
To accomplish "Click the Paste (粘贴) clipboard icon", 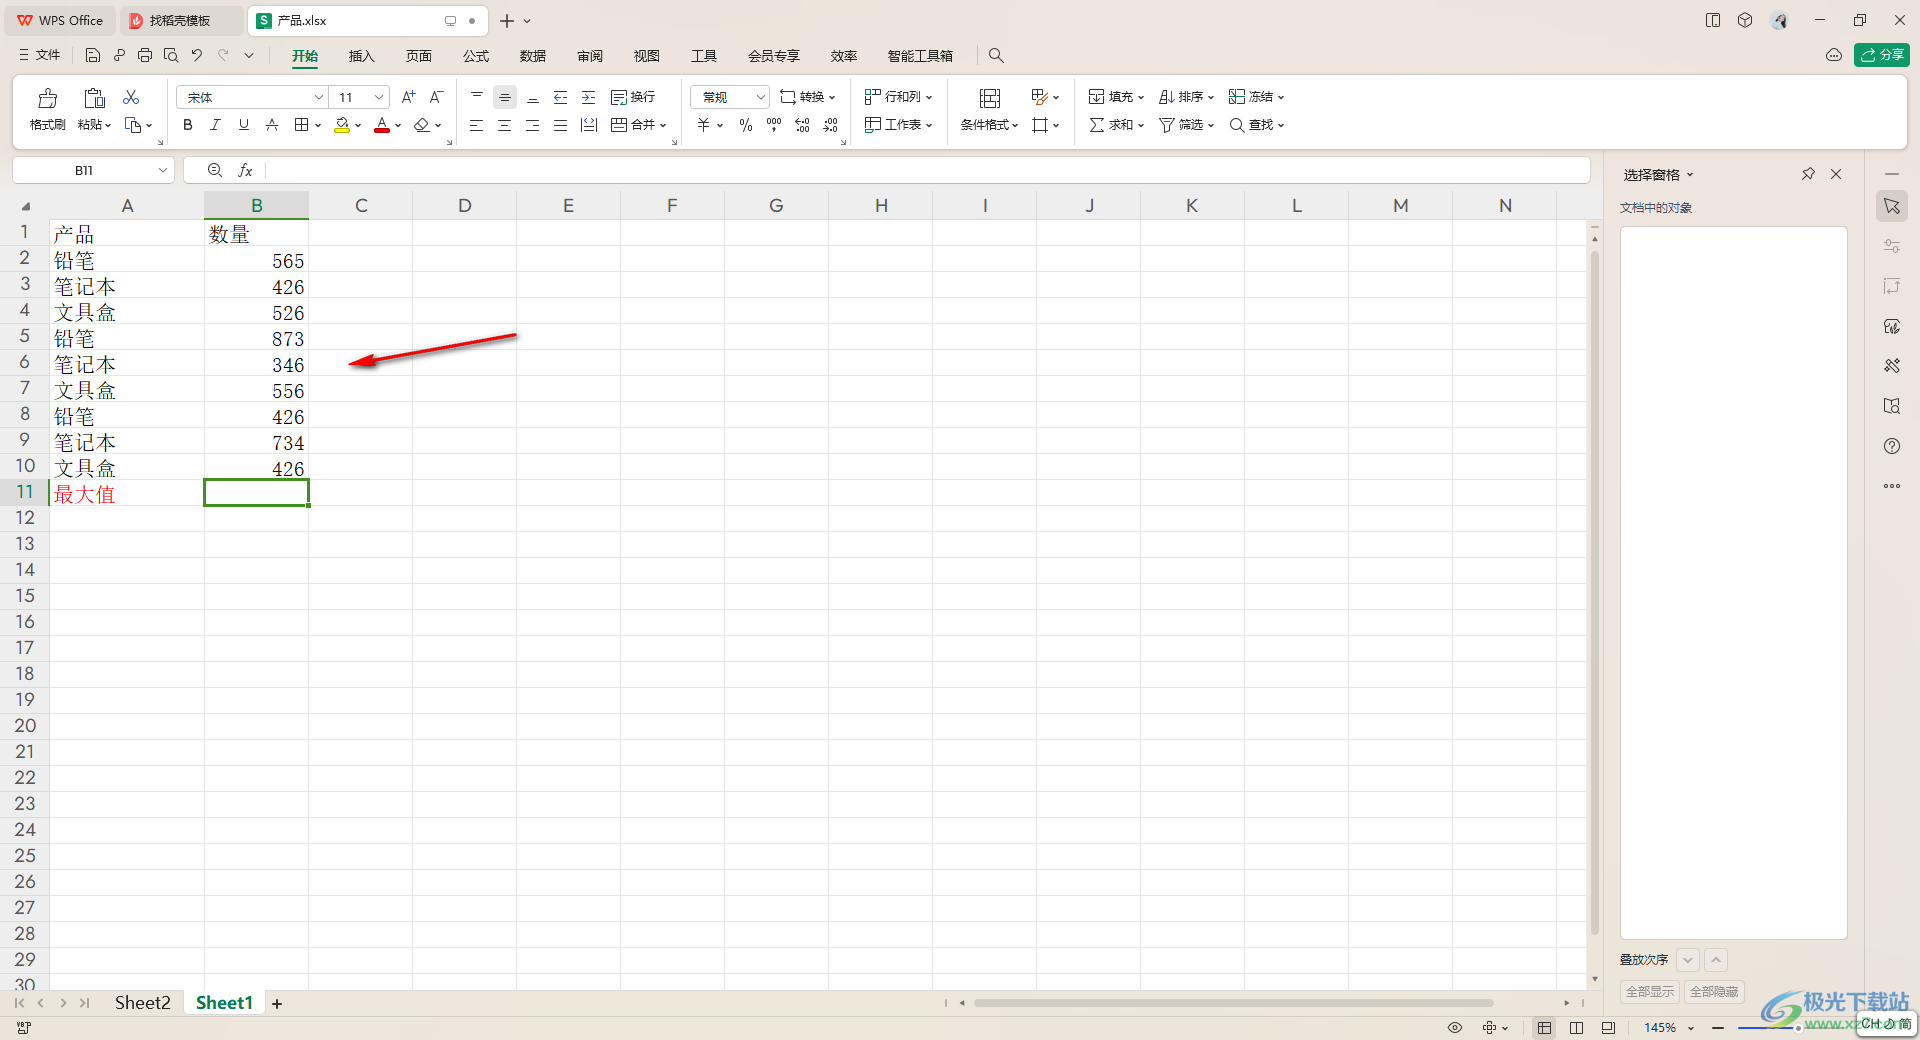I will click(x=94, y=98).
